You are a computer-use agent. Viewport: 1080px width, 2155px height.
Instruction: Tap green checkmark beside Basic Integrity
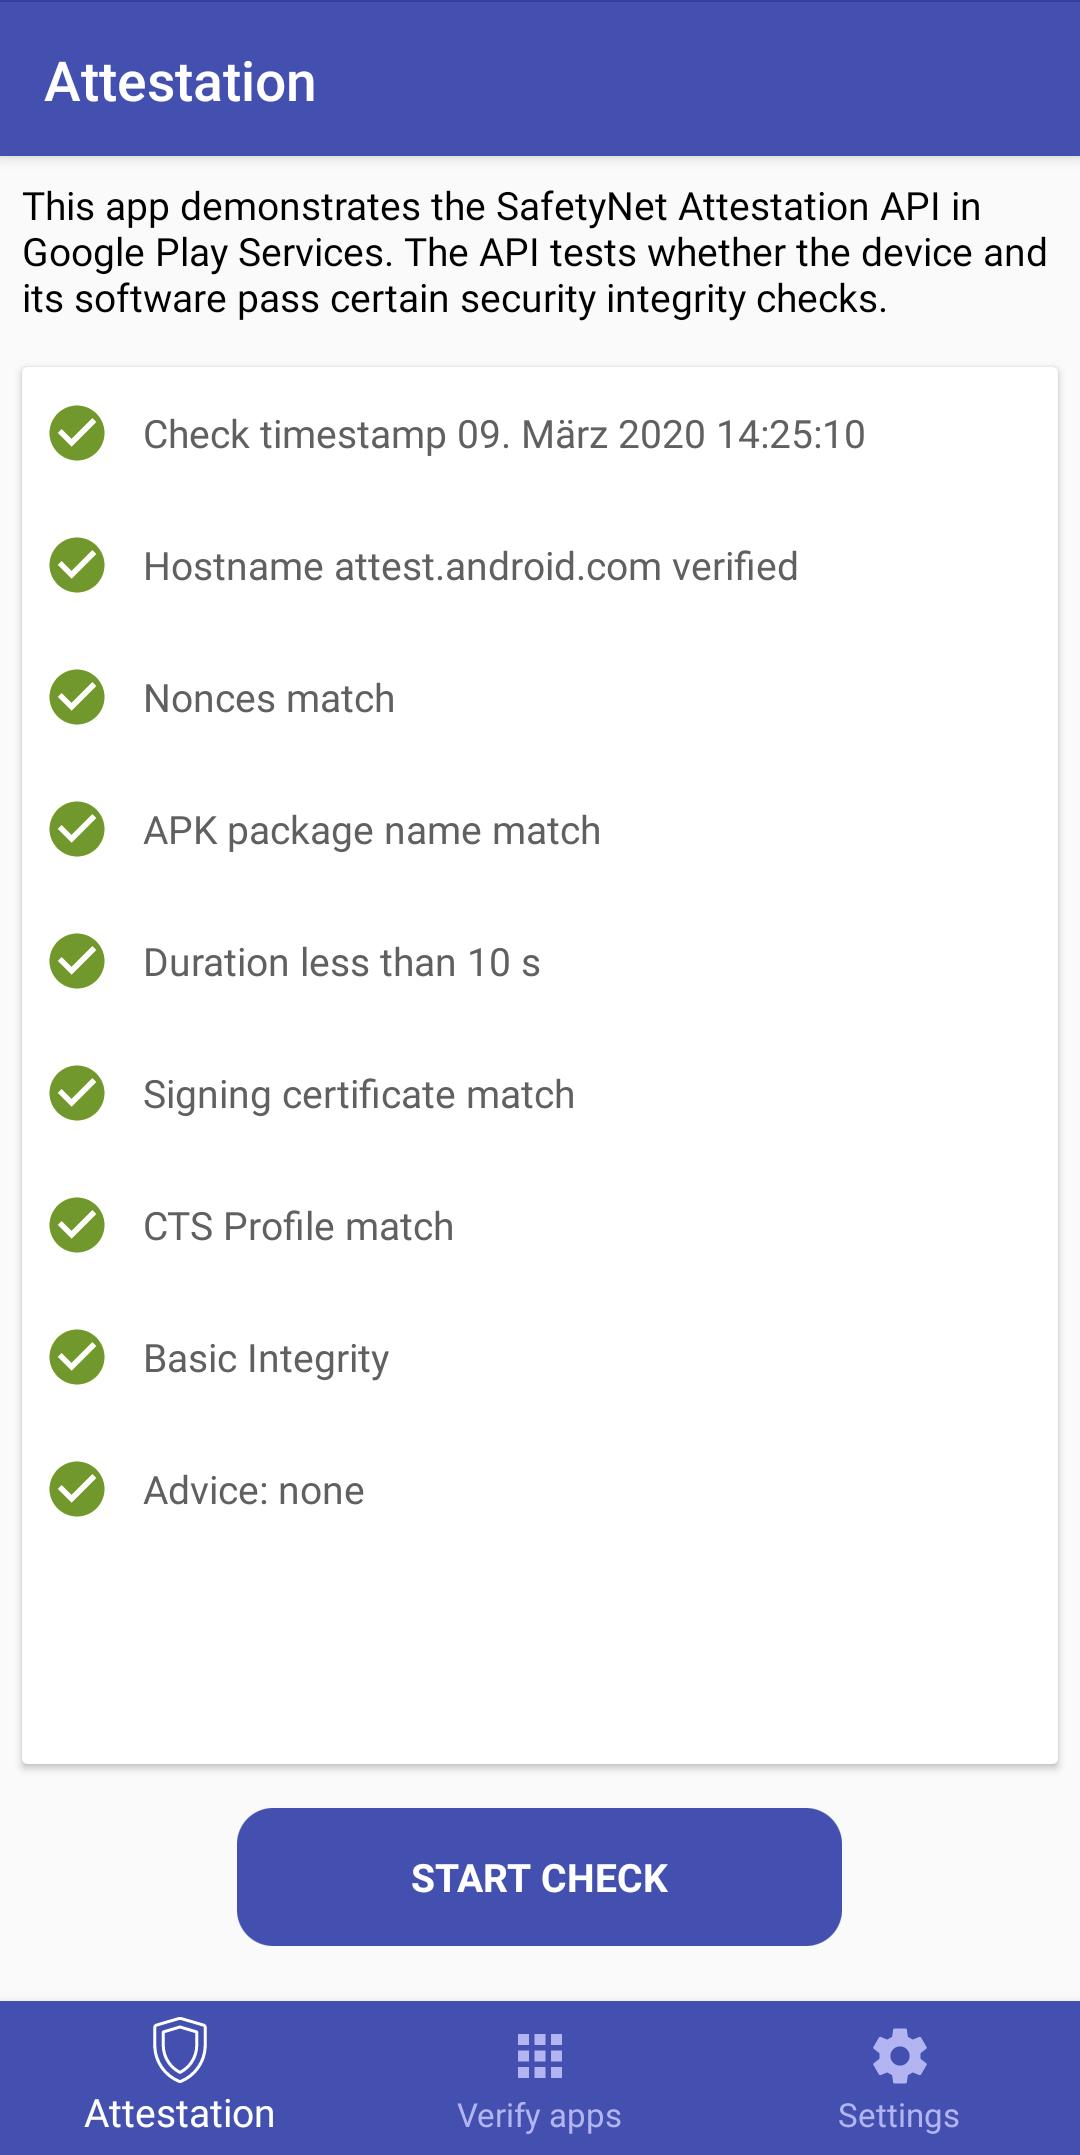pyautogui.click(x=77, y=1358)
